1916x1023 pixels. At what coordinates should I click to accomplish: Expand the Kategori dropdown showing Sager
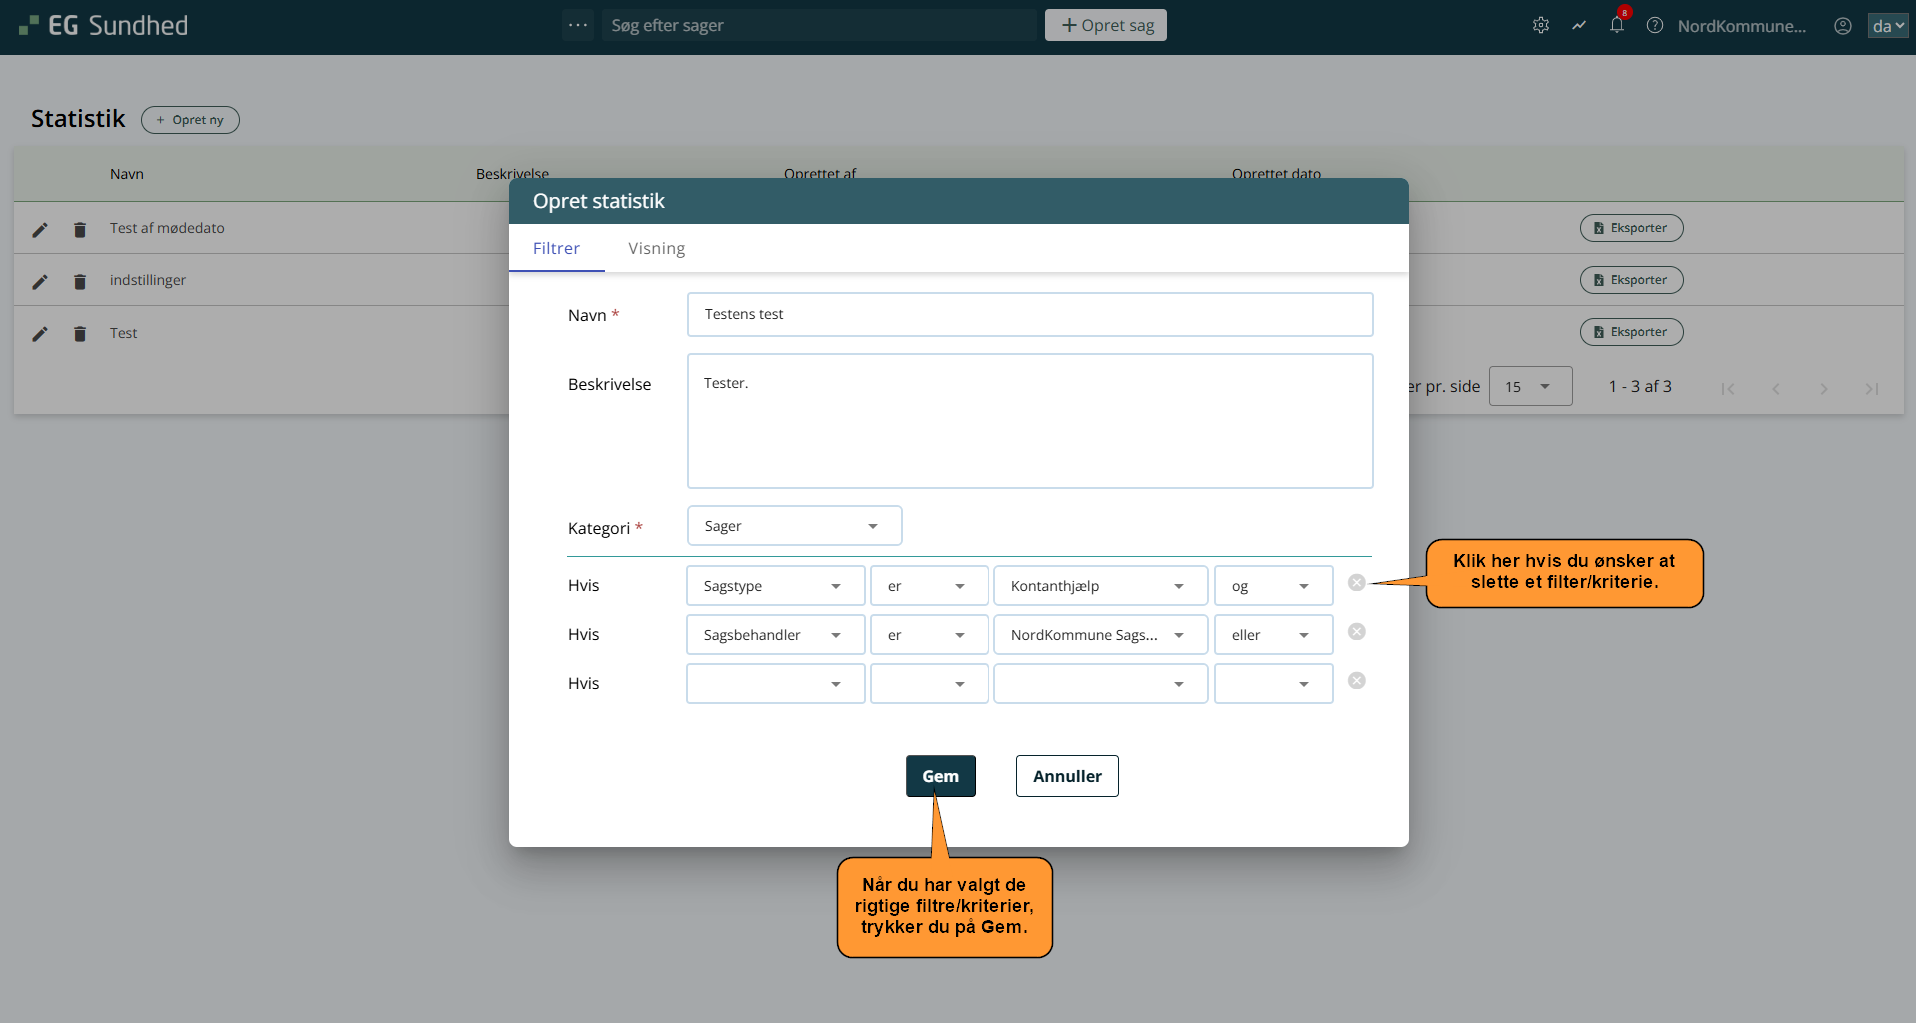(x=794, y=526)
